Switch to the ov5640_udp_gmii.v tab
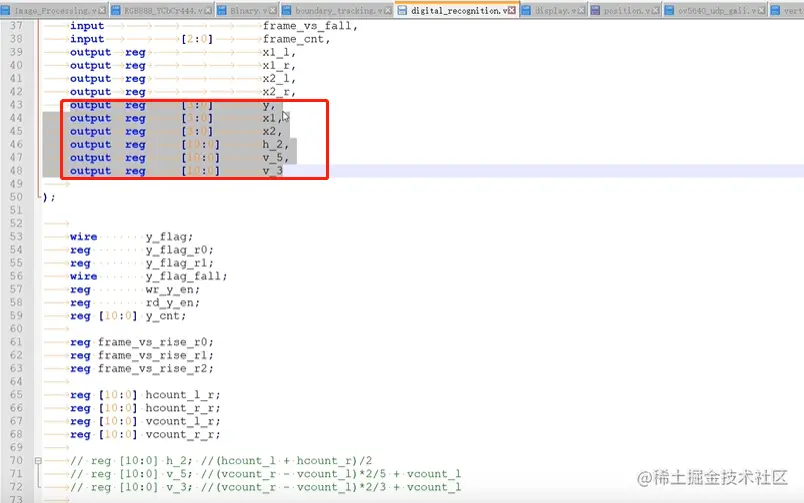 pyautogui.click(x=717, y=10)
